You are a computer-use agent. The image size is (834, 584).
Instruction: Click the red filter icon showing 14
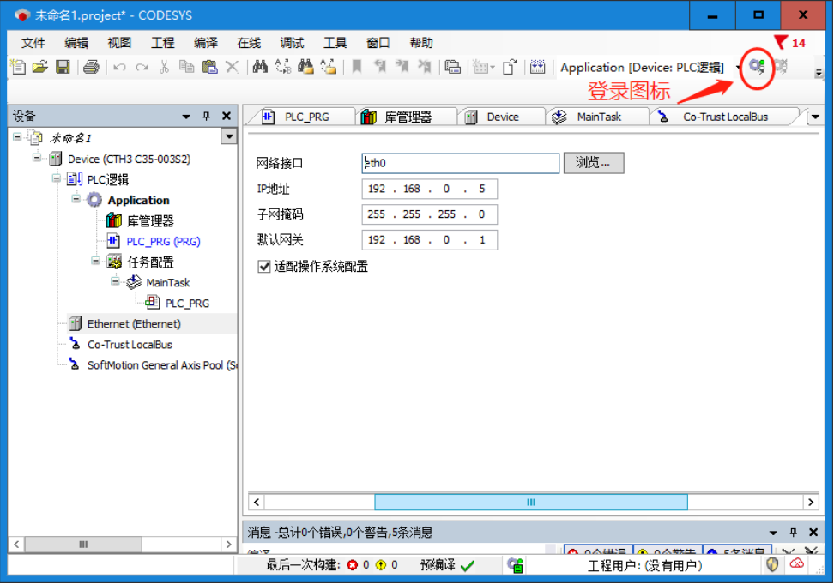pos(781,43)
